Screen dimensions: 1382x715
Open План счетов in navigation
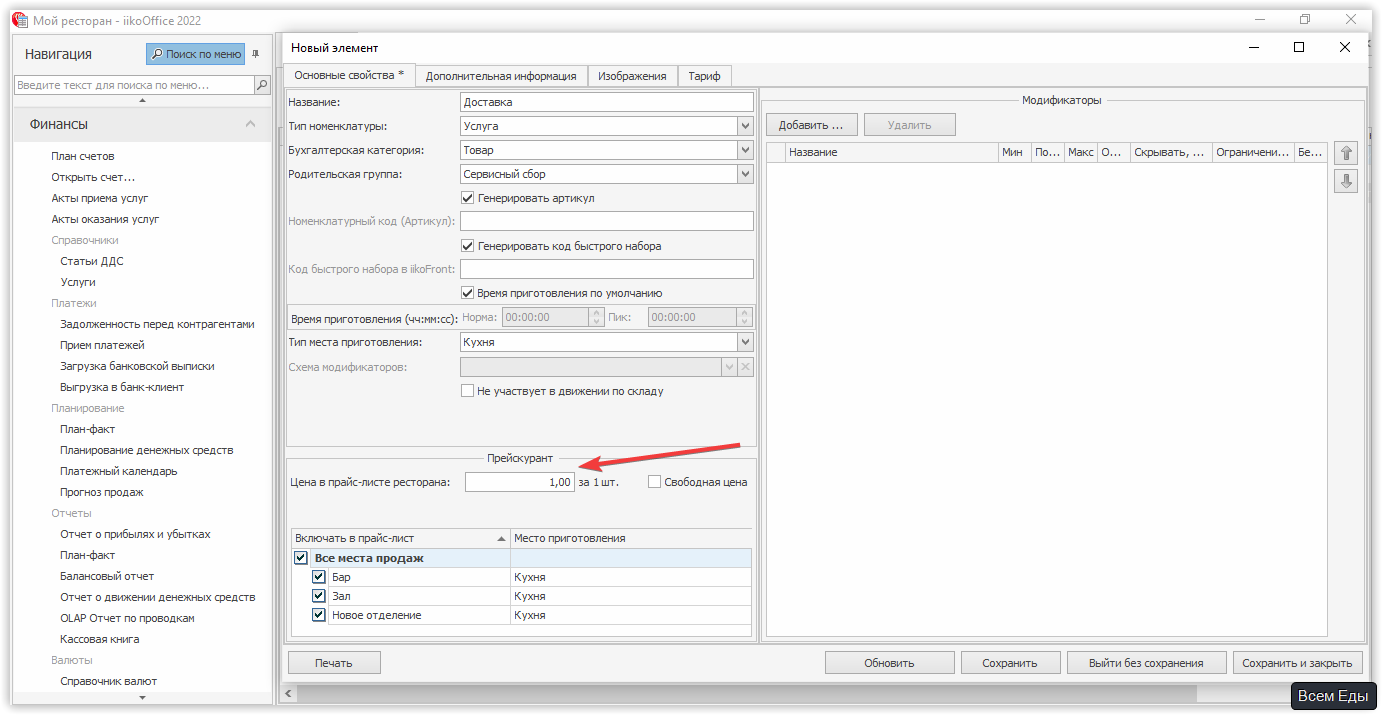(83, 156)
